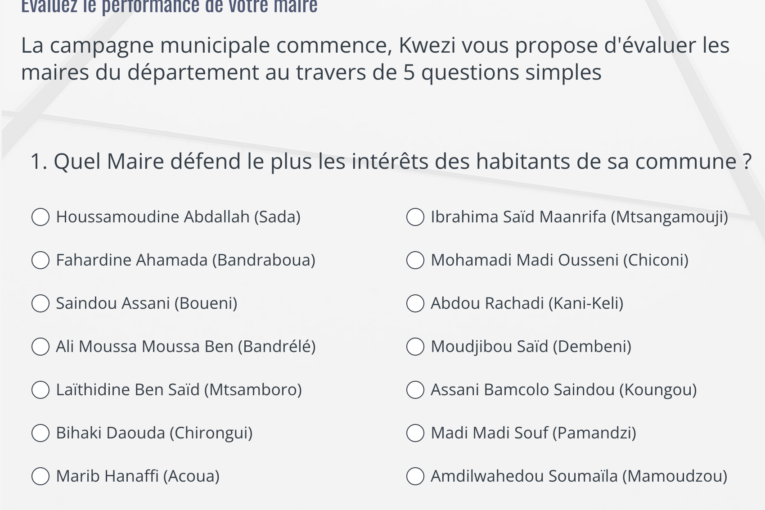Select Ali Moussa Moussa Ben (Bandrélé)
This screenshot has height=510, width=765.
coord(41,347)
